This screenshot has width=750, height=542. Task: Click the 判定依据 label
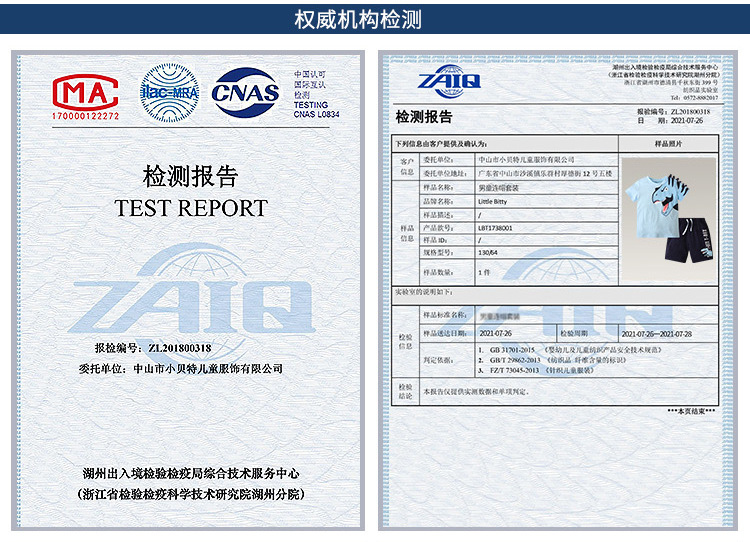(438, 360)
